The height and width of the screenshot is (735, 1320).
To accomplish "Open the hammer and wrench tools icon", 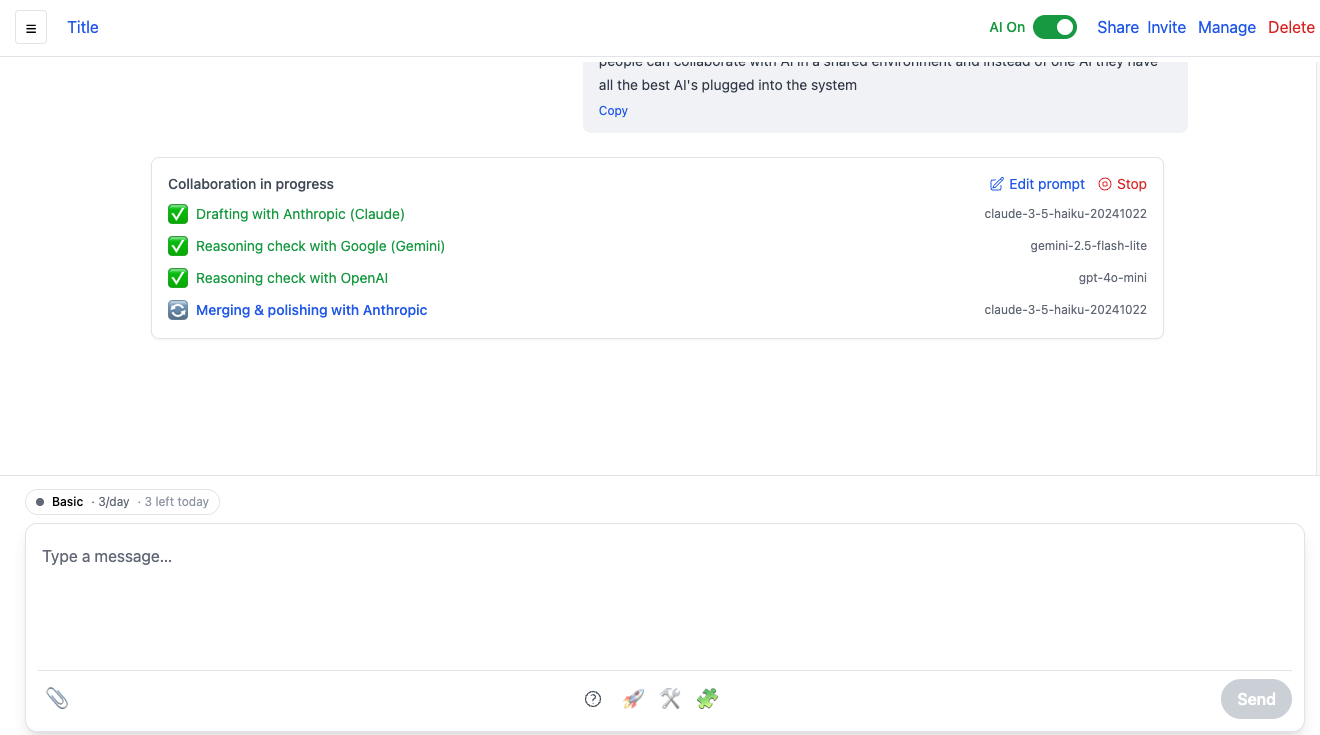I will [x=670, y=699].
